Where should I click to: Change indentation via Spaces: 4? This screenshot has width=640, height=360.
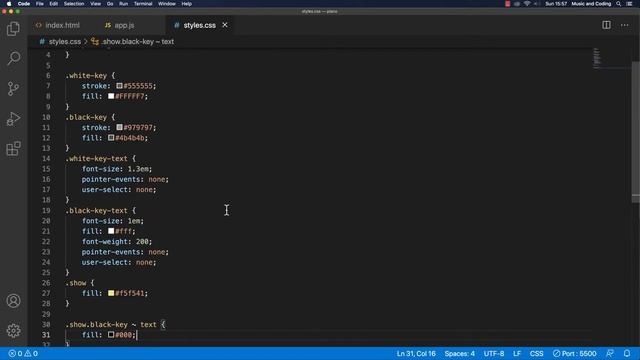(x=460, y=353)
